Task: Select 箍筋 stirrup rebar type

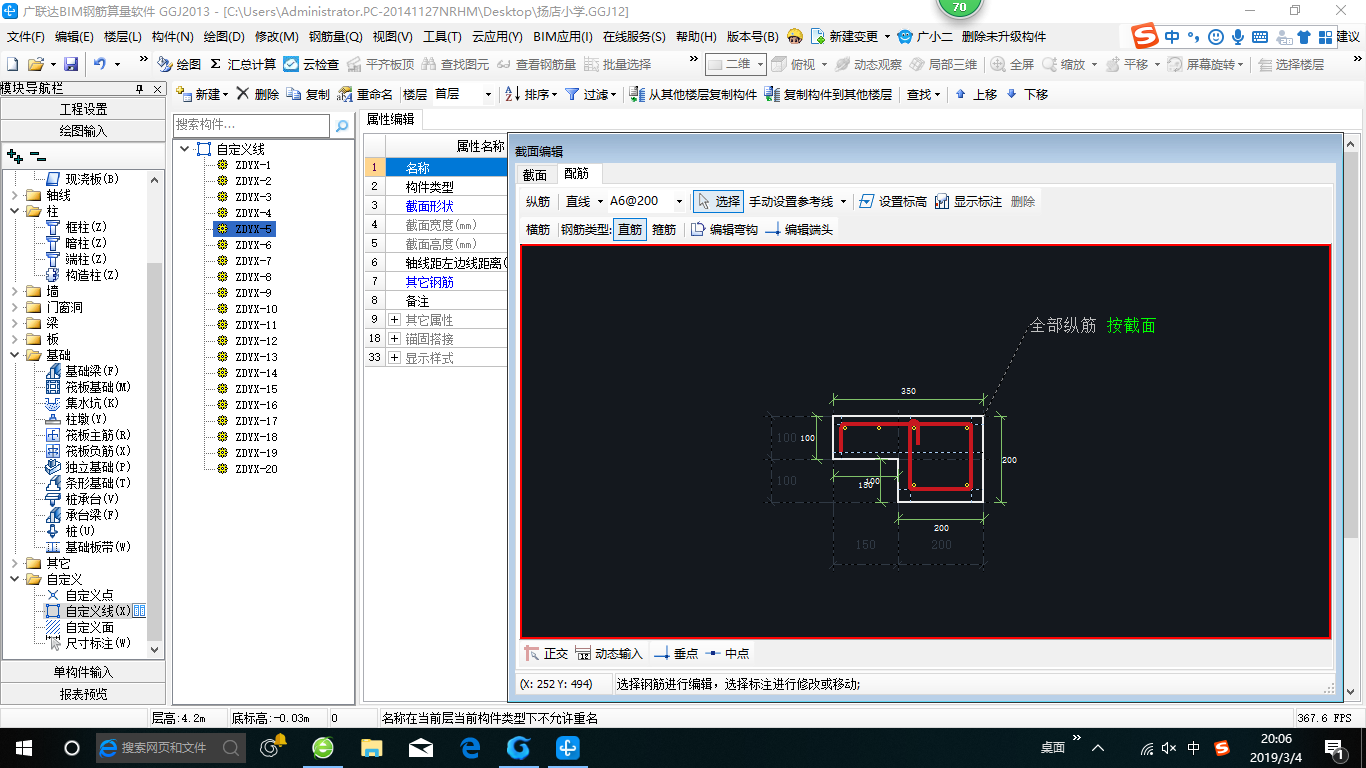Action: point(664,229)
